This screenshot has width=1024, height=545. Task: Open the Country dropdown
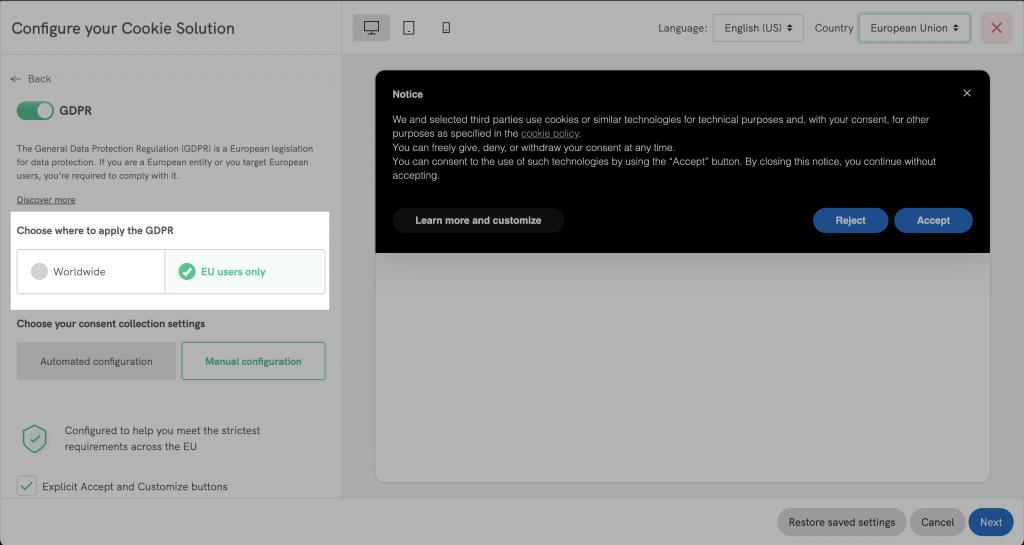tap(914, 28)
